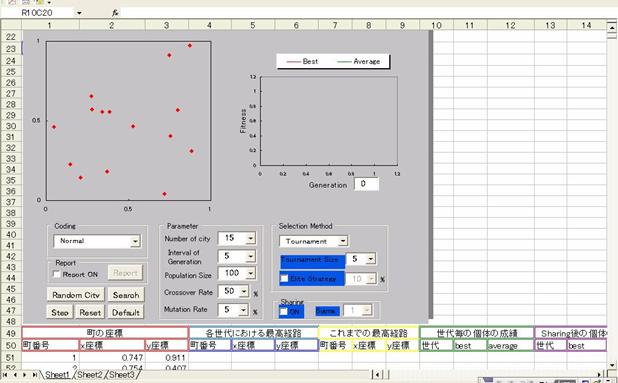Toggle the Report ON checkbox

coord(57,274)
